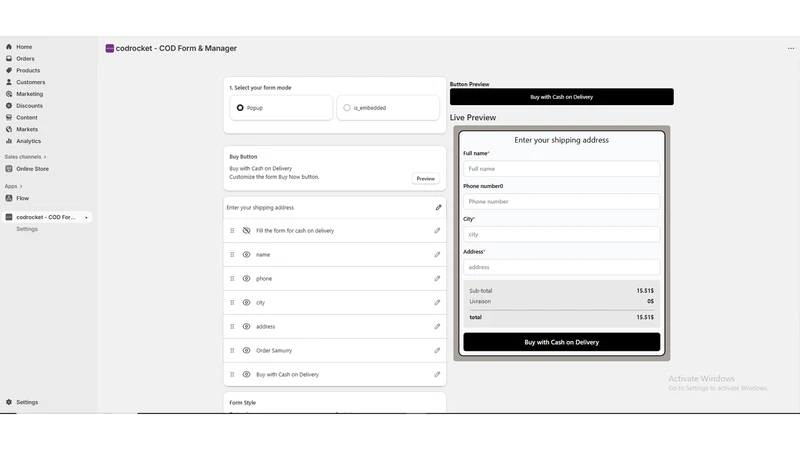The height and width of the screenshot is (450, 800).
Task: Click Button Preview Buy with Cash on Delivery
Action: click(561, 97)
